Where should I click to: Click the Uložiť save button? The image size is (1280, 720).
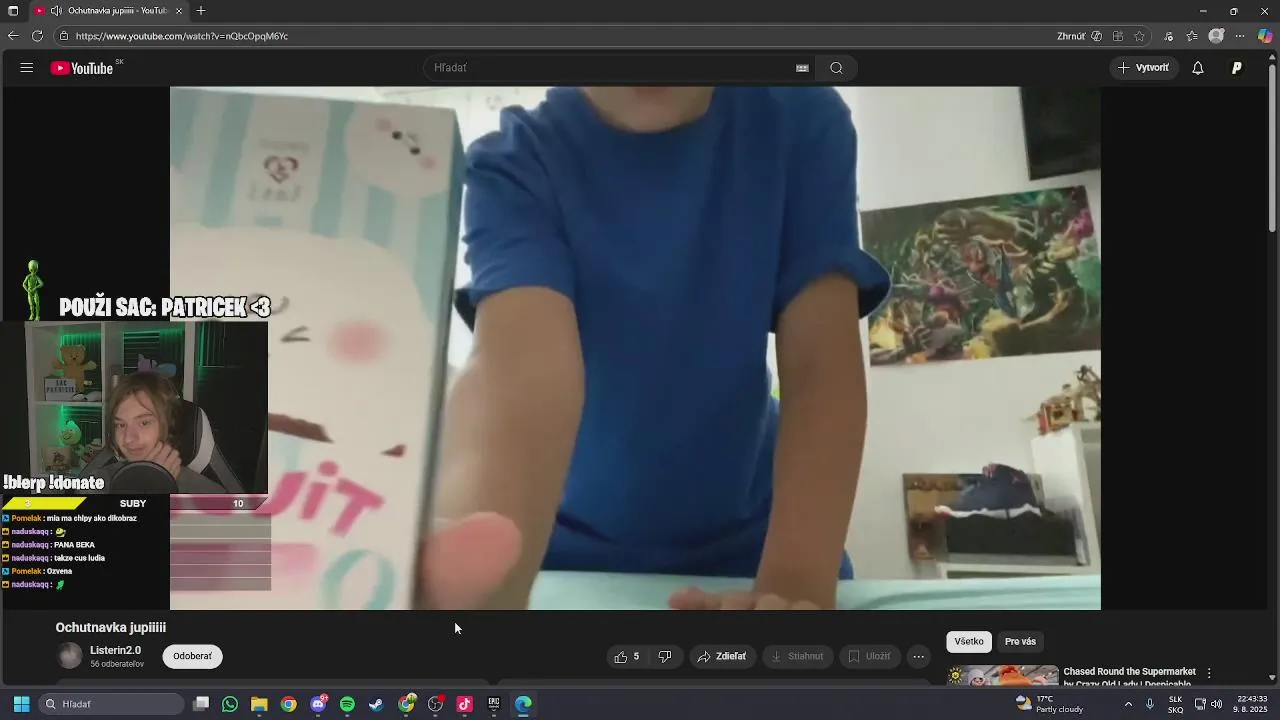click(869, 657)
